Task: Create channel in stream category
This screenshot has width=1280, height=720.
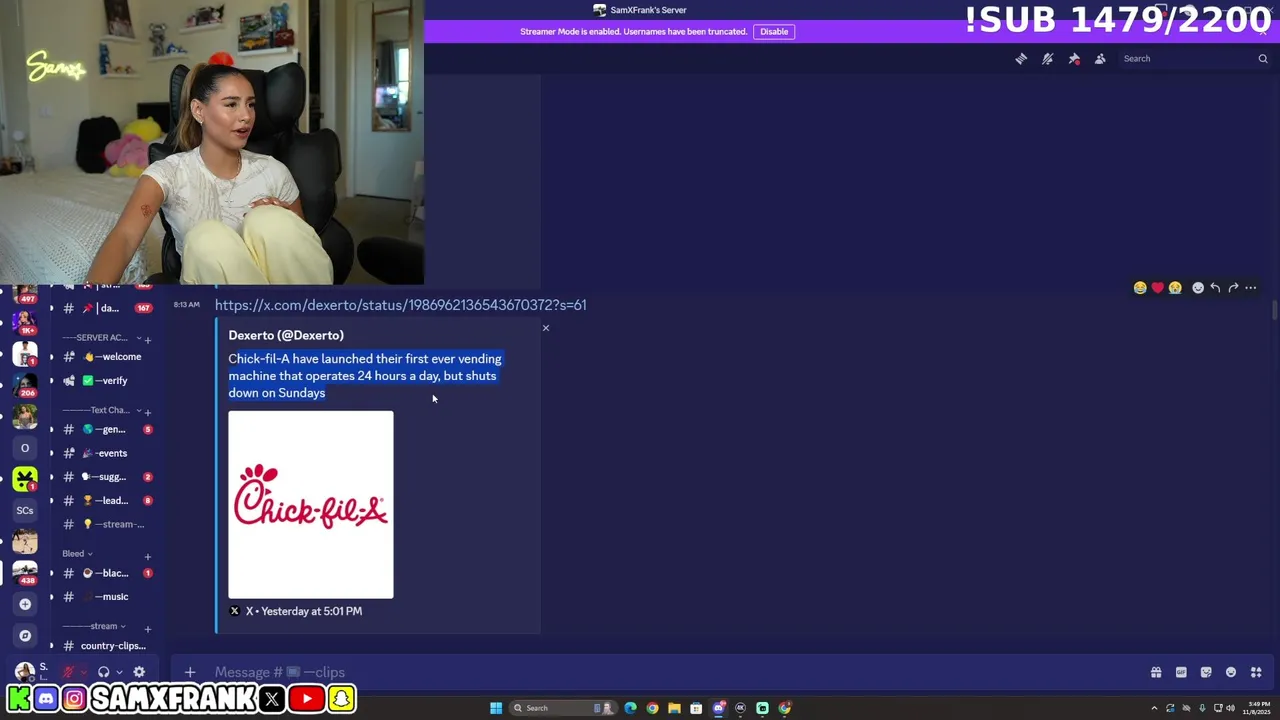Action: click(x=148, y=628)
